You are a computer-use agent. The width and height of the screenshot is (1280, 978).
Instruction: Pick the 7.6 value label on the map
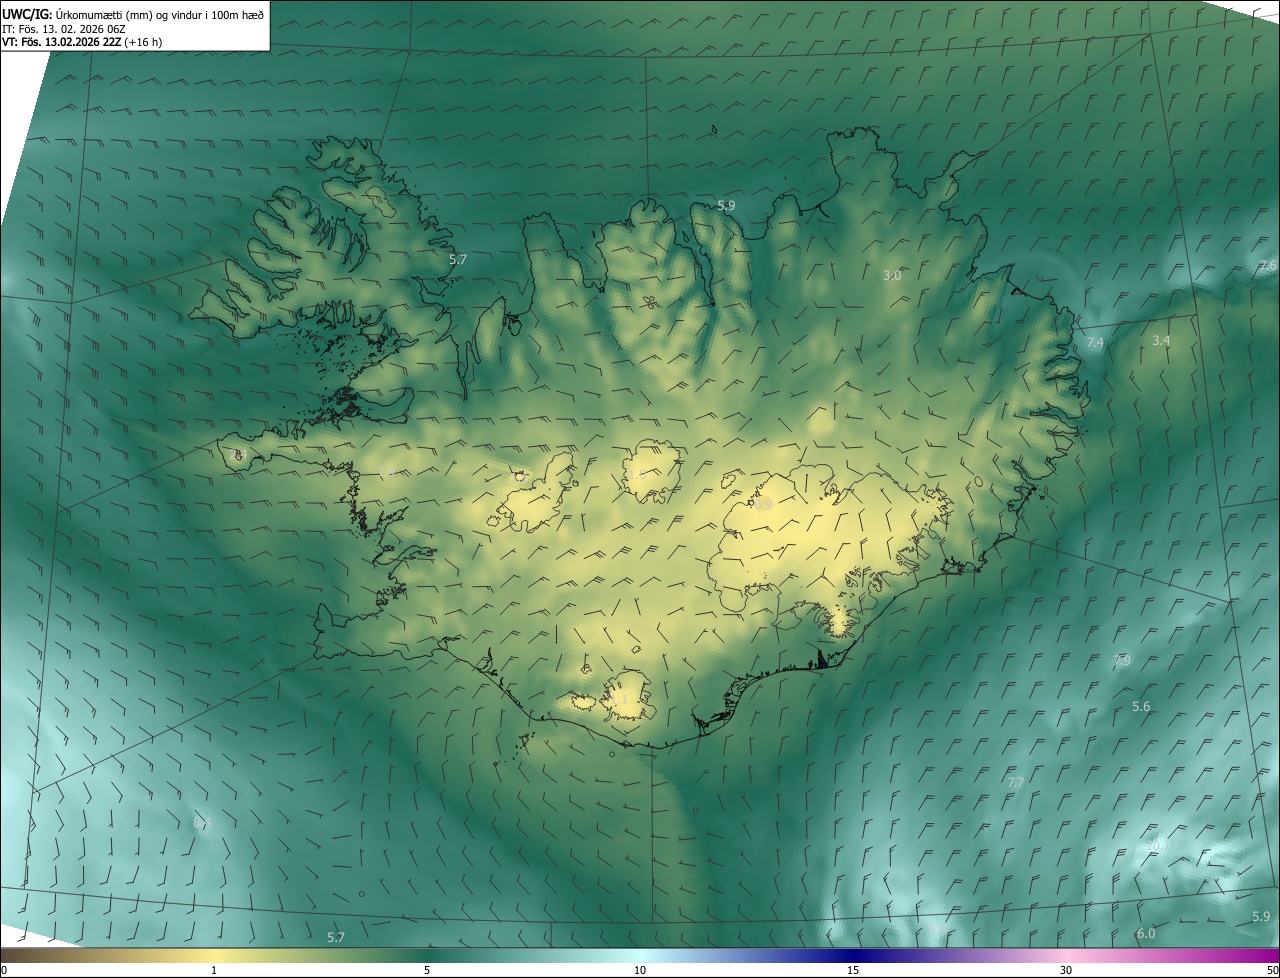[1268, 265]
